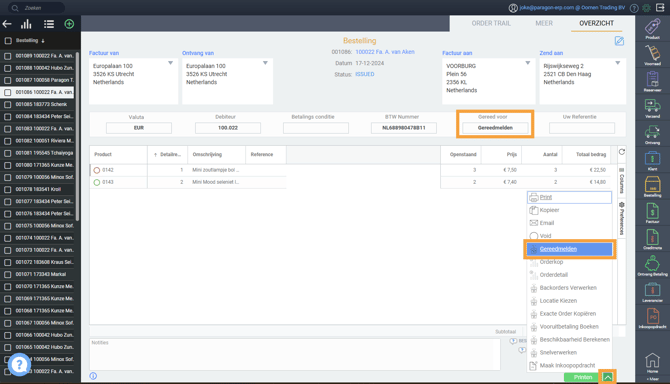Viewport: 670px width, 384px height.
Task: Expand the Factuur van address dropdown
Action: (170, 63)
